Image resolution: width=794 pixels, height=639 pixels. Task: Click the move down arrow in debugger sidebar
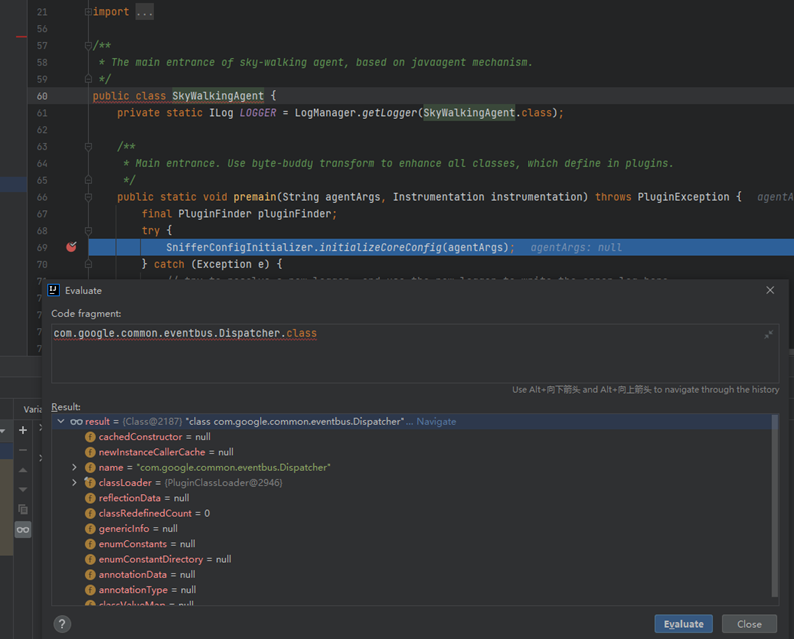[x=23, y=489]
